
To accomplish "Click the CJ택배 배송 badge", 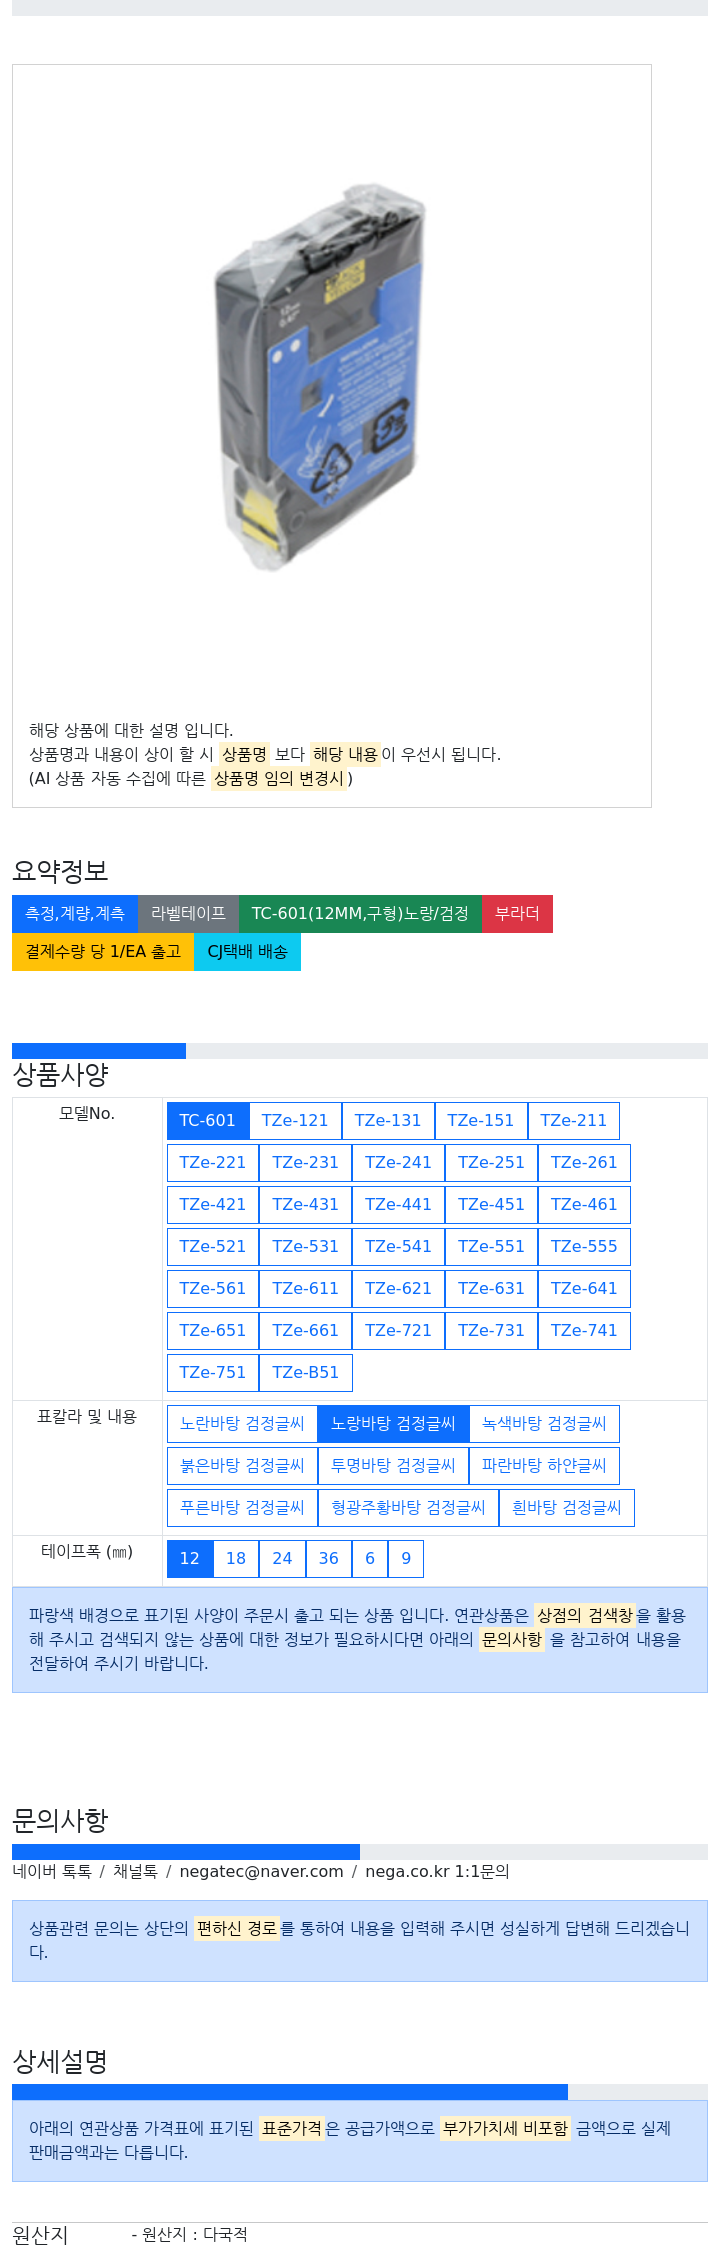I will click(x=247, y=952).
